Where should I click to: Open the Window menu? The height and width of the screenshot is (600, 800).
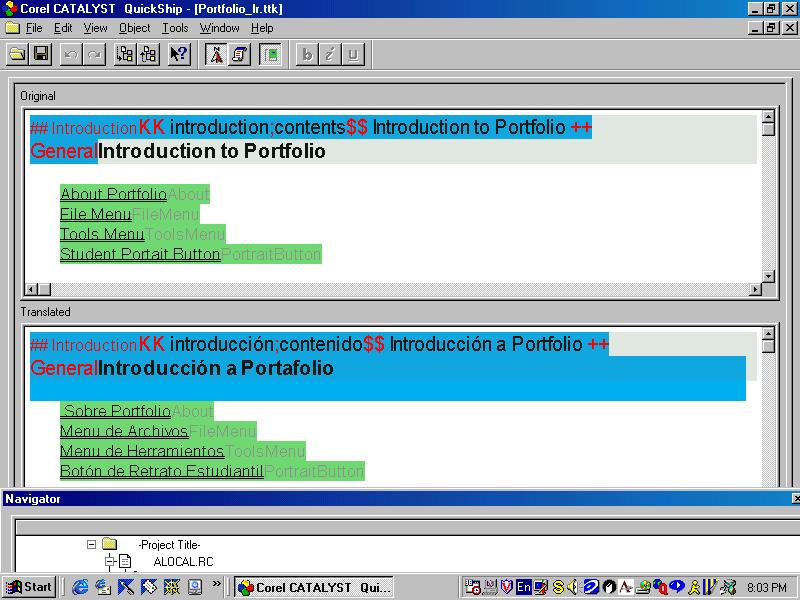[x=219, y=28]
